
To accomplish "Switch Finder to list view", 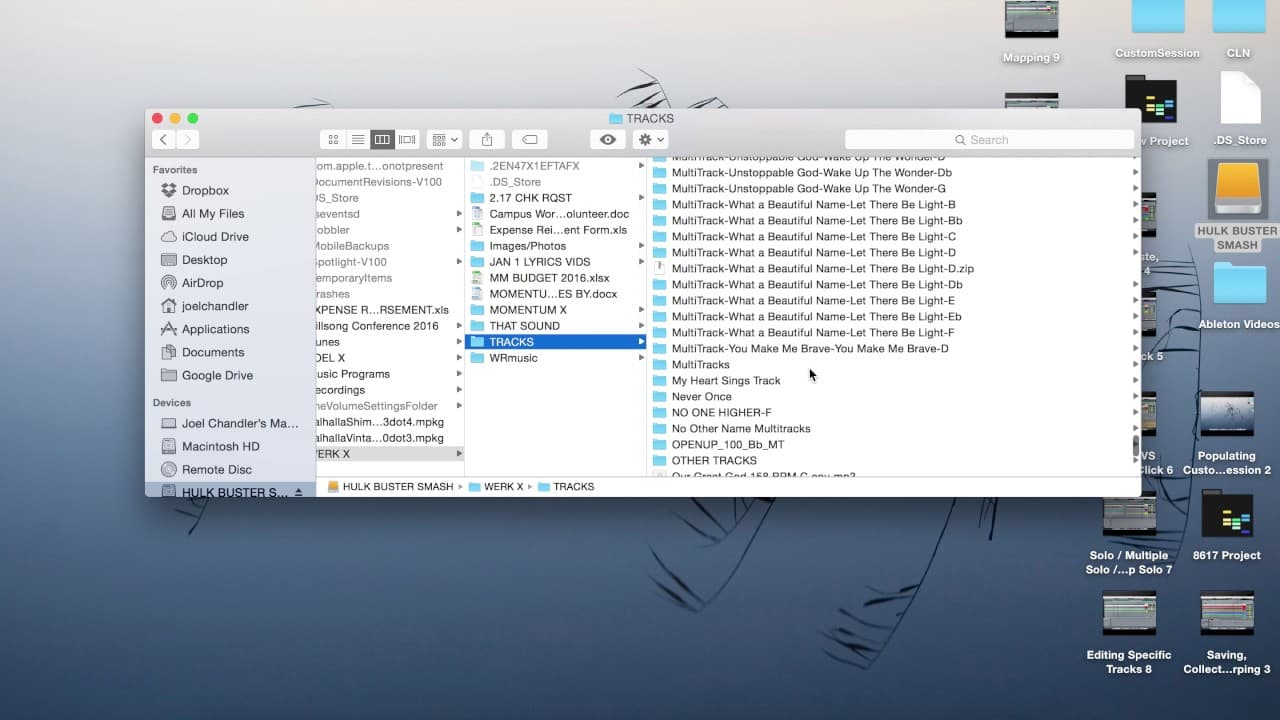I will coord(357,140).
